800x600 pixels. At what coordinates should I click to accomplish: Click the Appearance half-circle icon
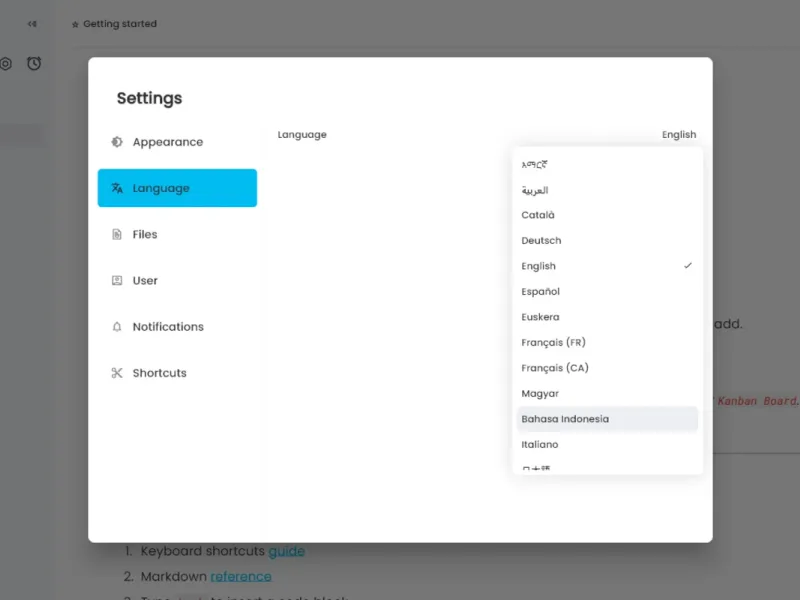tap(117, 142)
